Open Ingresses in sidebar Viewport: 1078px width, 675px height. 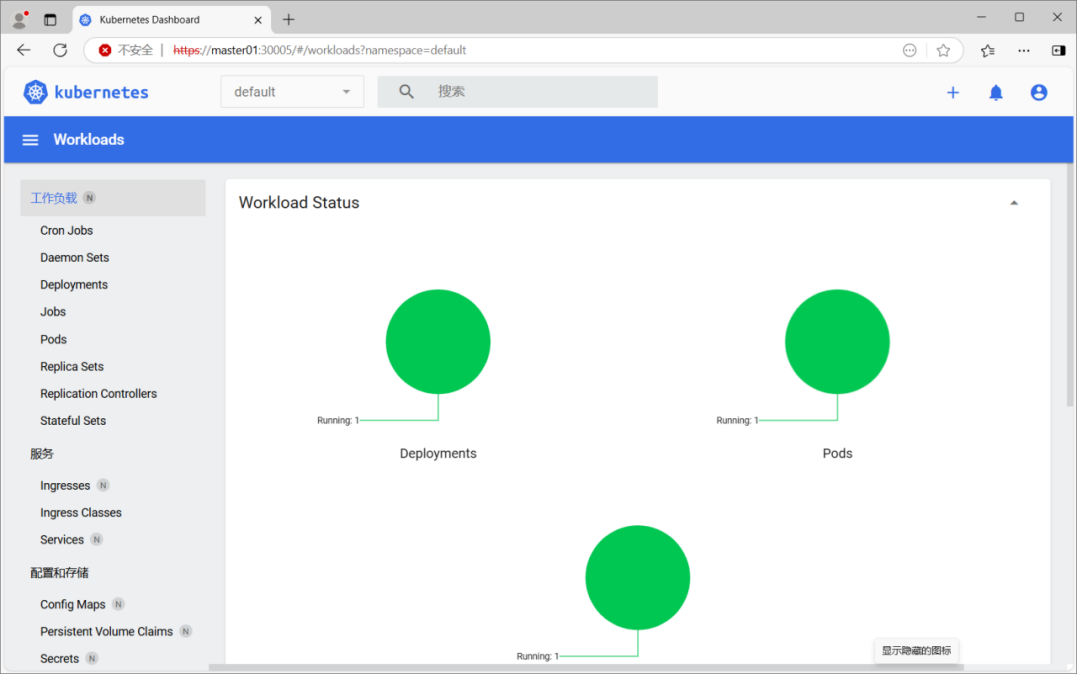point(65,485)
